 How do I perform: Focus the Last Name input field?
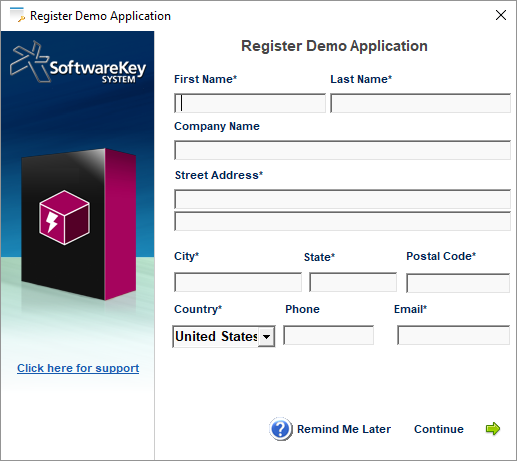pos(420,103)
